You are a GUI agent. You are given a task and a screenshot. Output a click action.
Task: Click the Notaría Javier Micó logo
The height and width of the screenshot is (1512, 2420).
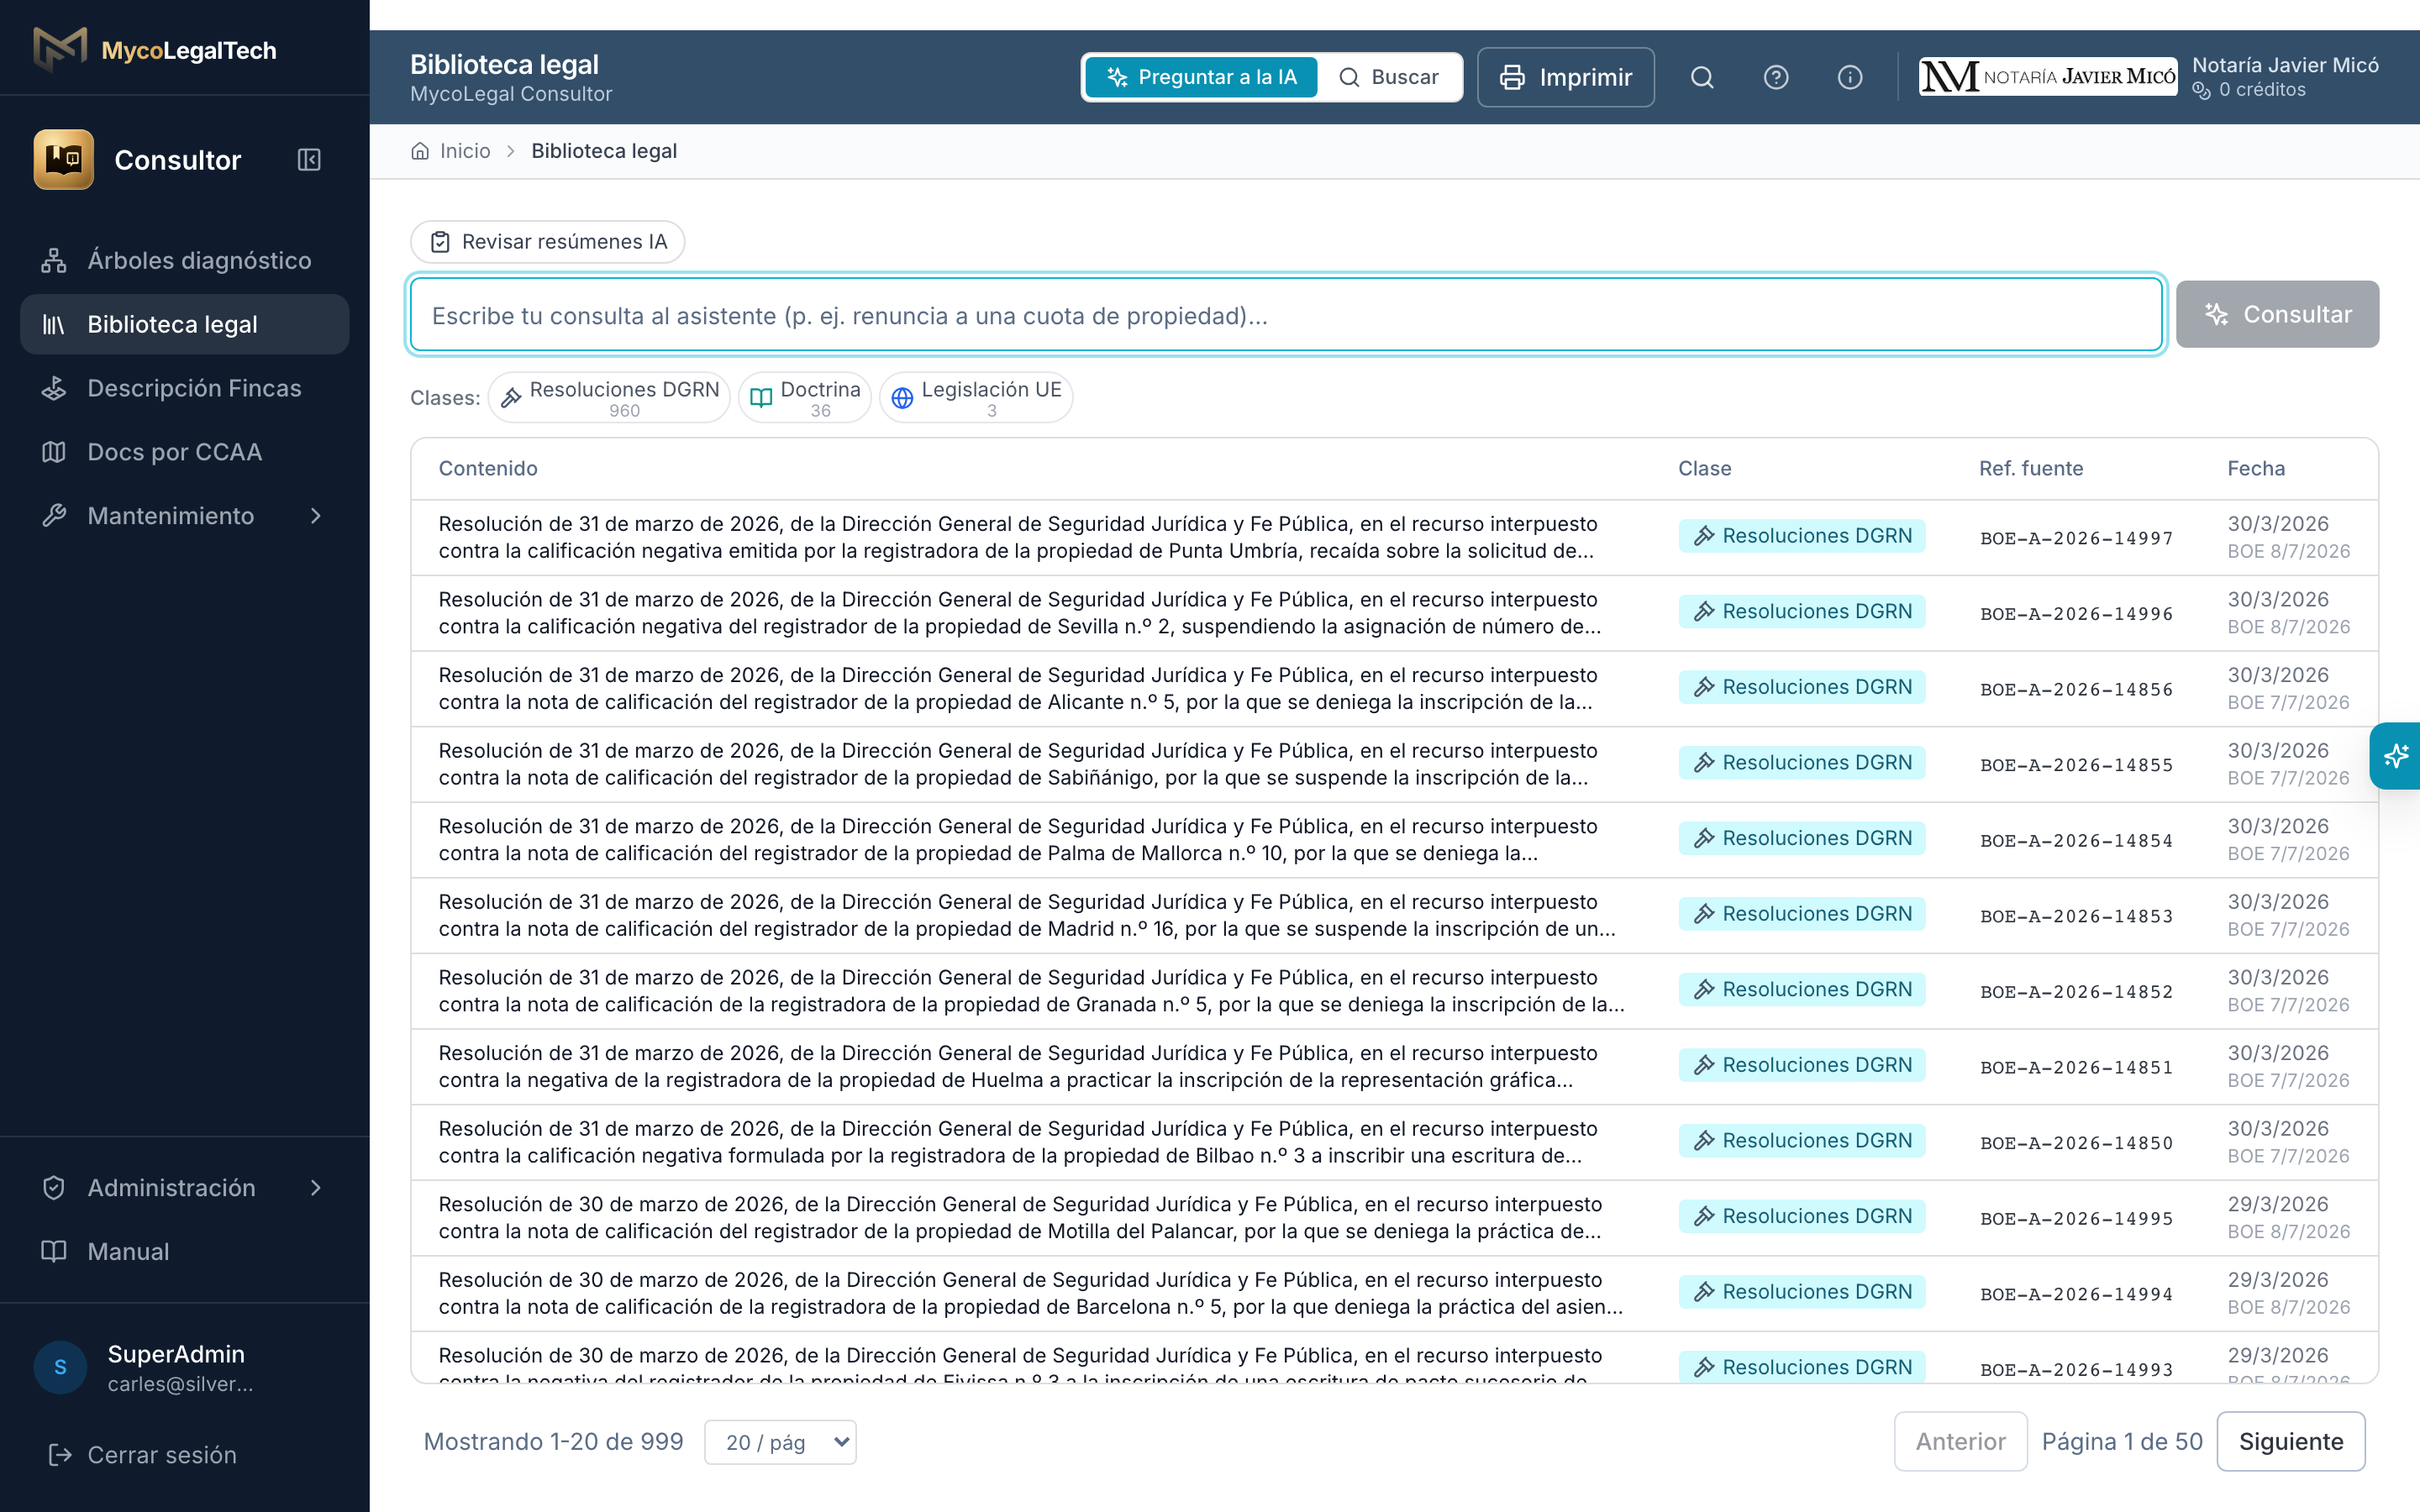point(2047,77)
